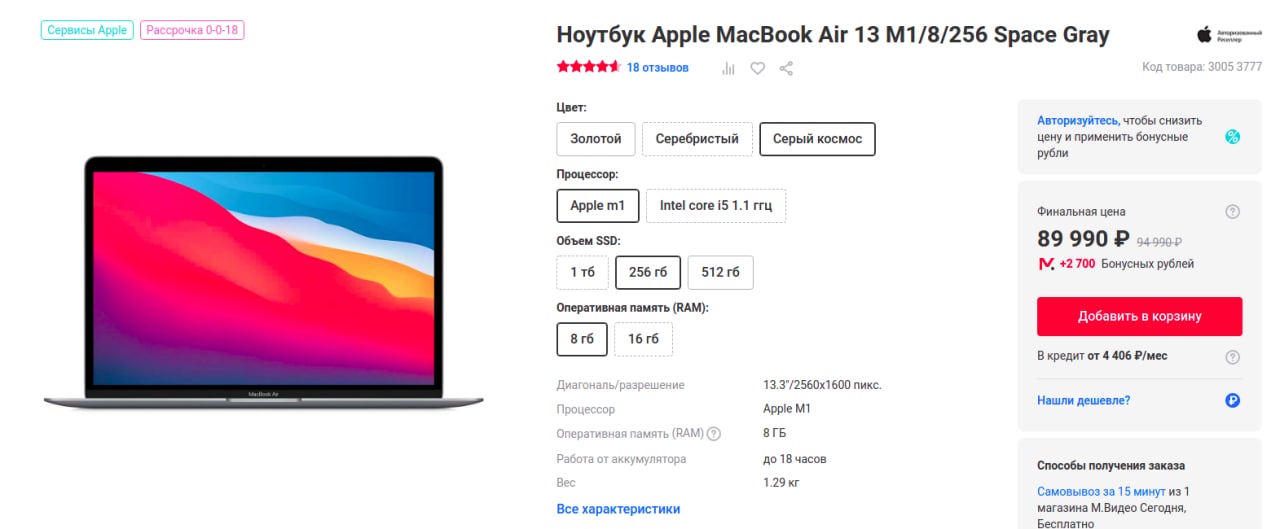Click question icon near Оперативная память (RAM)
The width and height of the screenshot is (1280, 529).
tap(713, 434)
